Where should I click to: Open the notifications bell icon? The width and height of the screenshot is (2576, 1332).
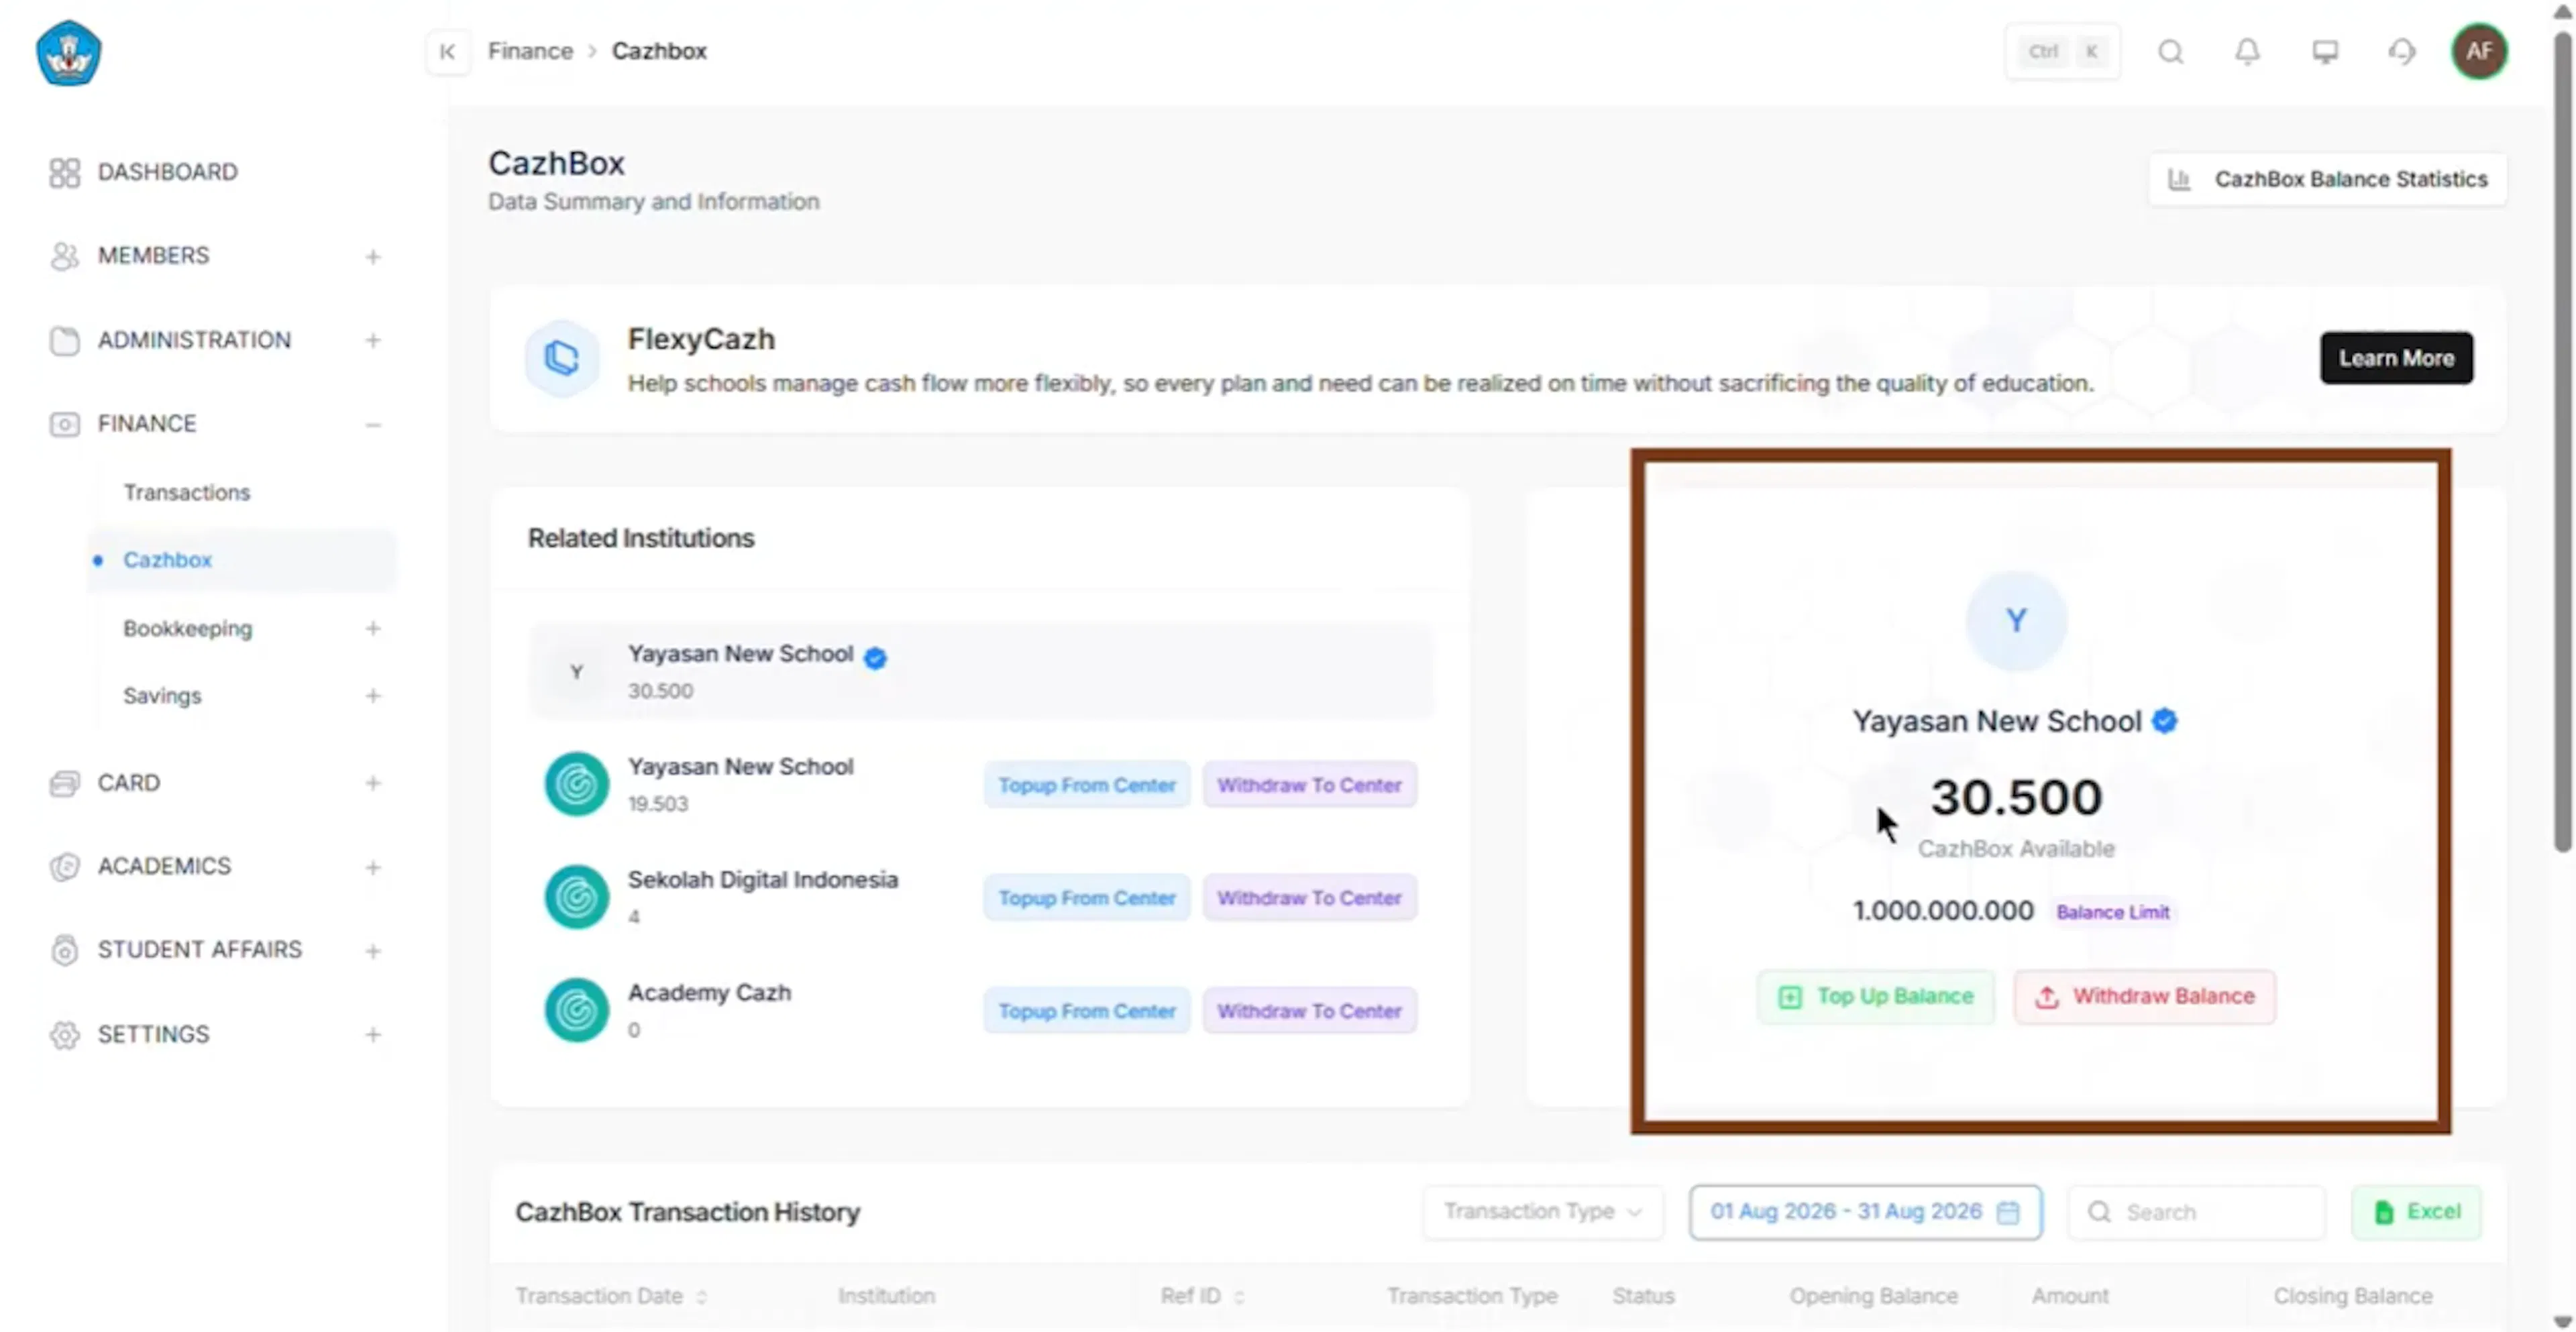pyautogui.click(x=2247, y=51)
